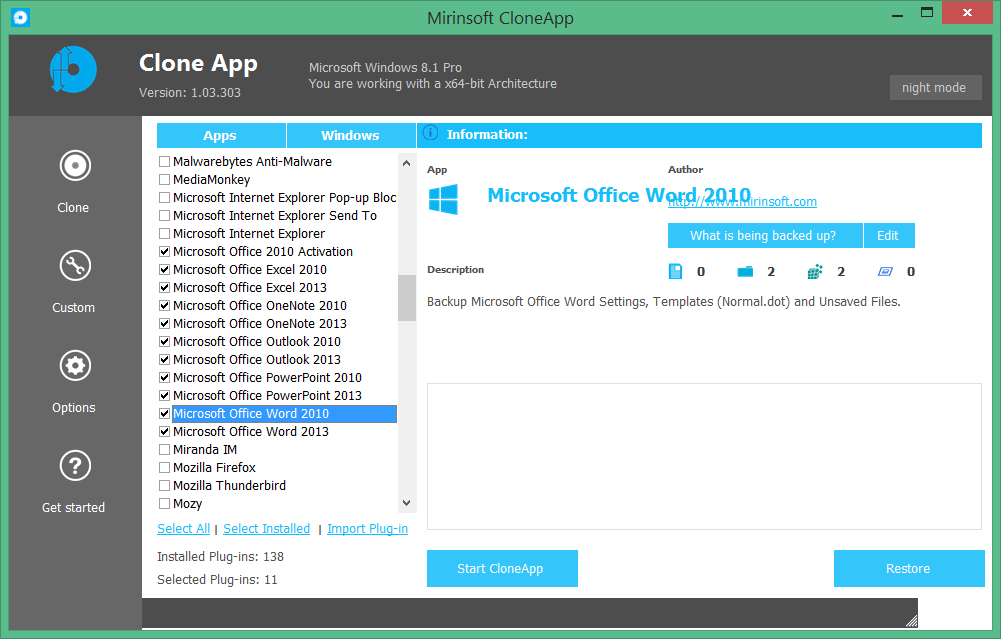The width and height of the screenshot is (1001, 639).
Task: Click the registry keys count icon
Action: [x=815, y=271]
